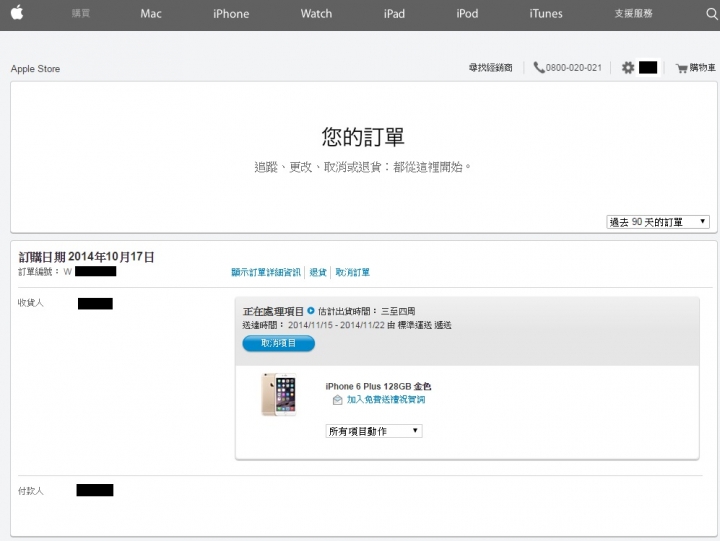
Task: Expand the 過去 90 天的訂單 dropdown
Action: [658, 222]
